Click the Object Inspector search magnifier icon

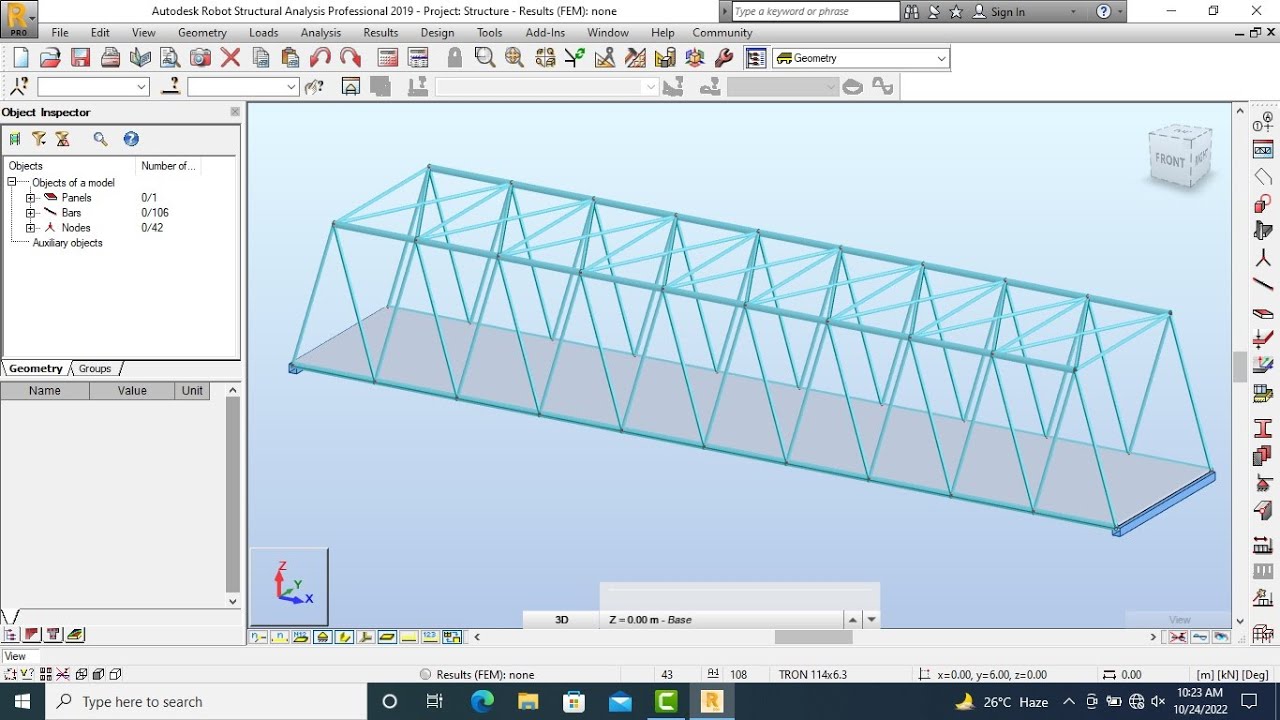coord(100,139)
